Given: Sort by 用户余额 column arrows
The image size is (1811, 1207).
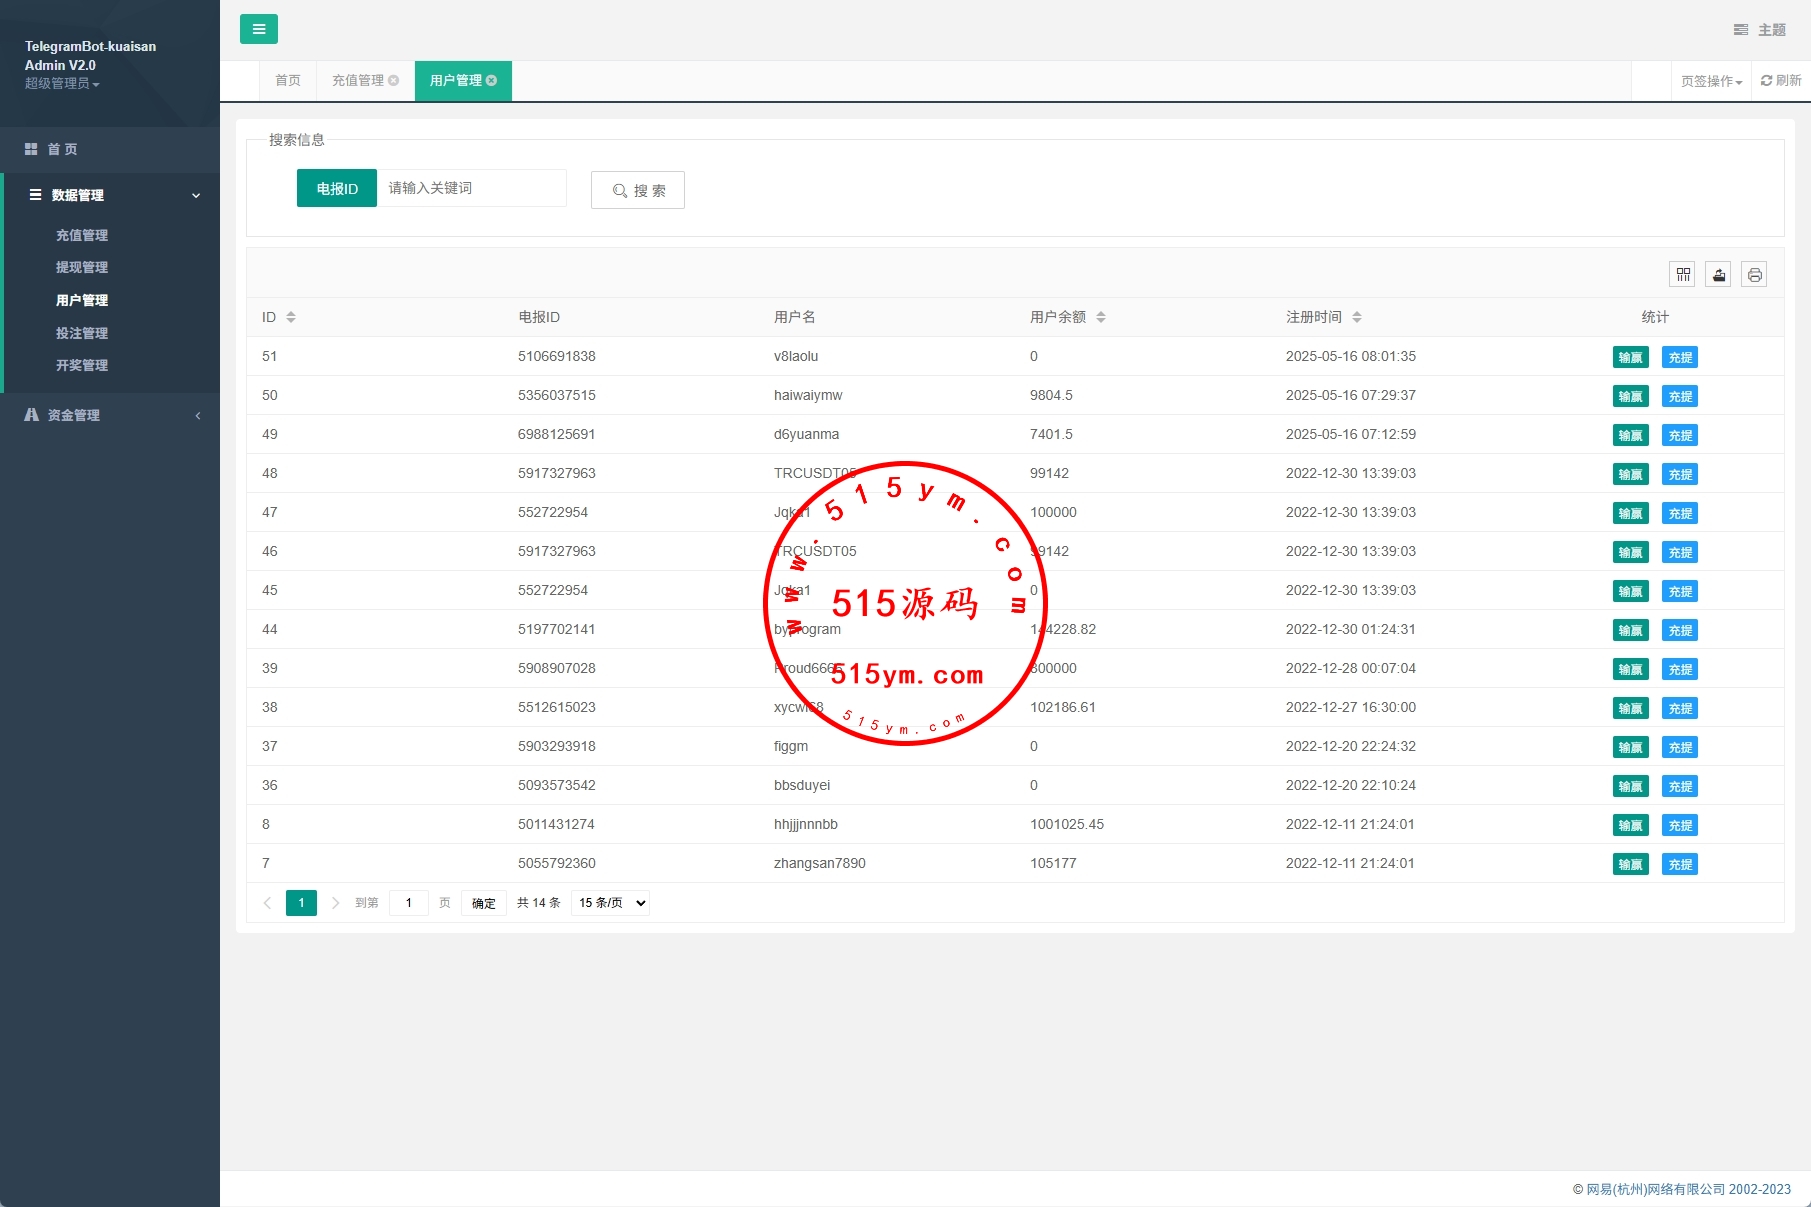Looking at the screenshot, I should pyautogui.click(x=1101, y=317).
